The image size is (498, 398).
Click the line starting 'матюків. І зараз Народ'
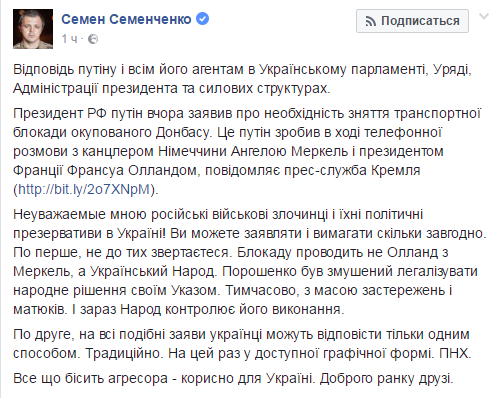click(179, 310)
